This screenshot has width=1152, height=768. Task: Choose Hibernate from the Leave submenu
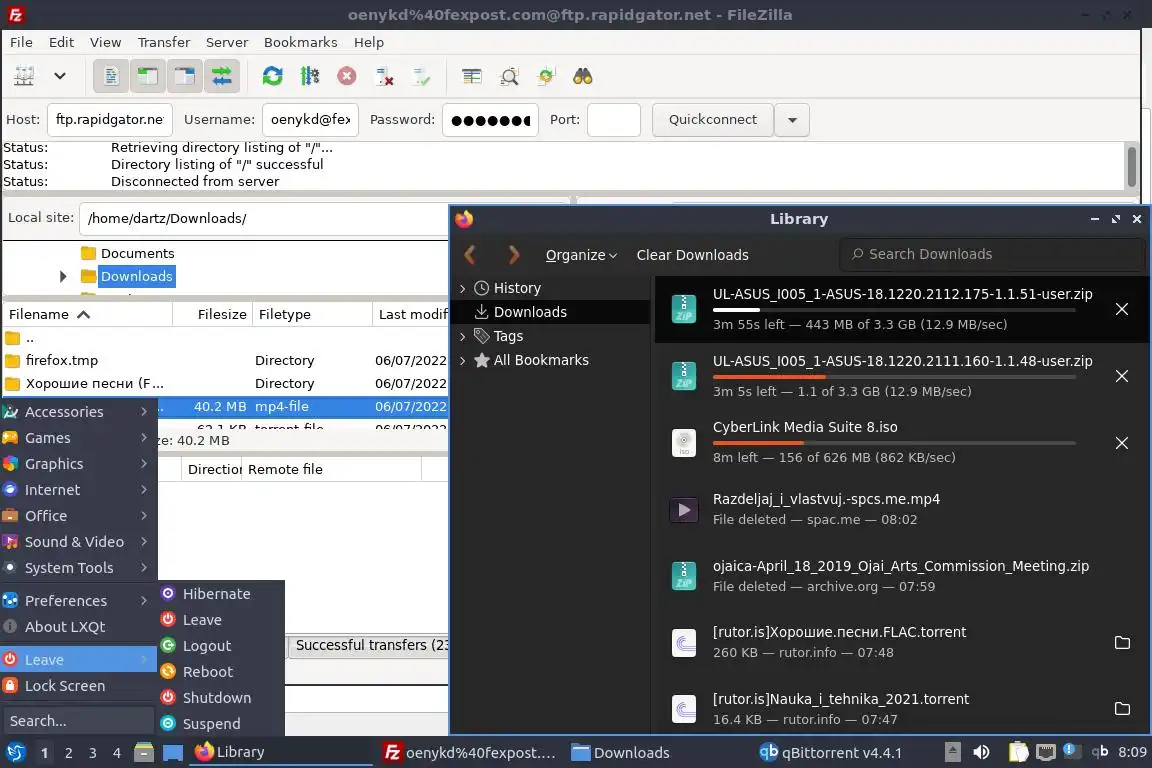[221, 594]
